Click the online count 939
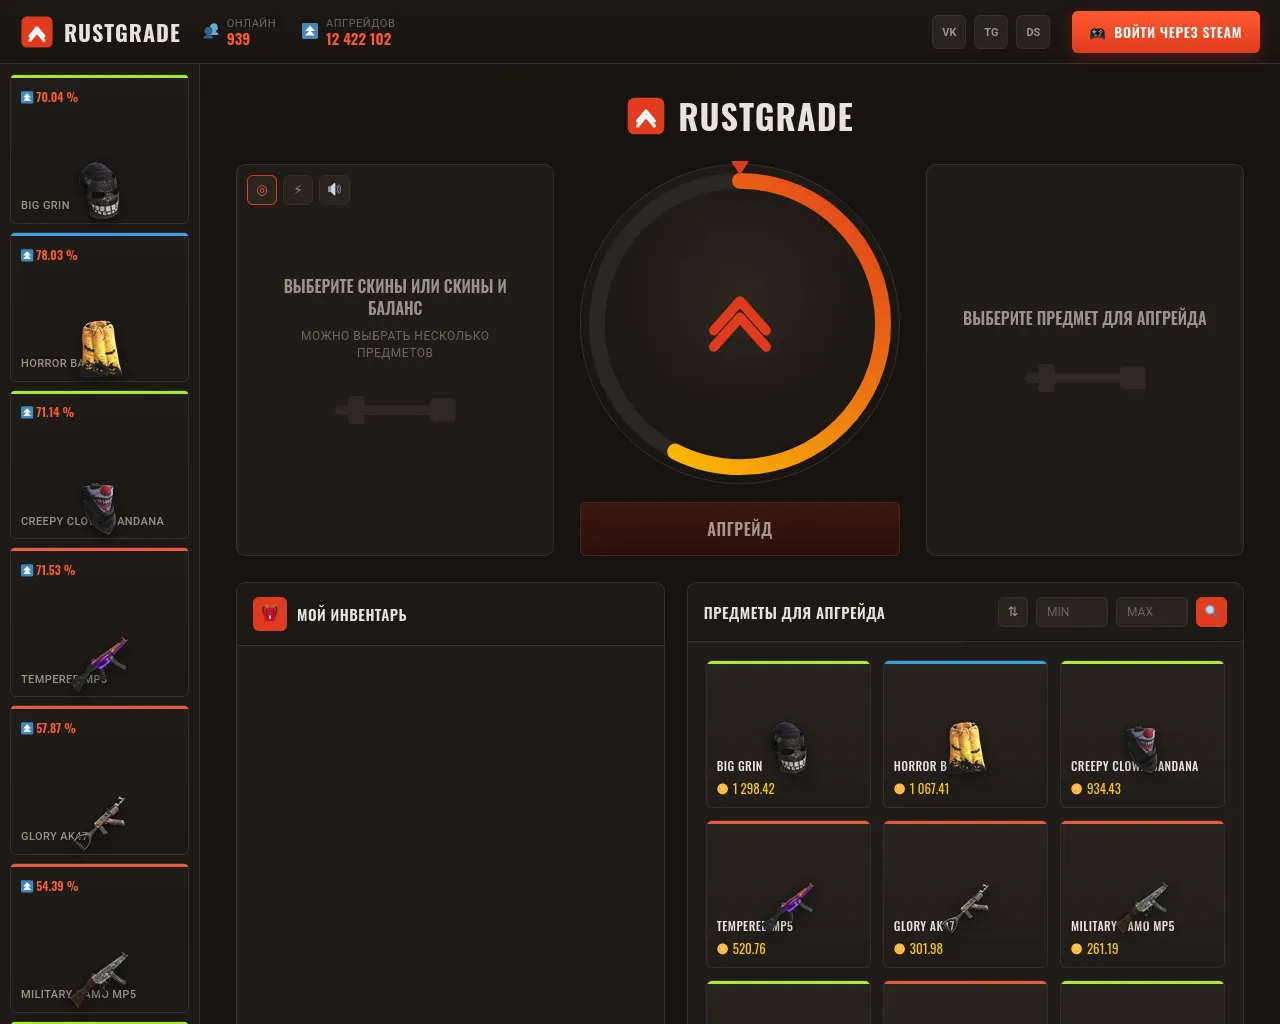The image size is (1280, 1024). pos(238,40)
